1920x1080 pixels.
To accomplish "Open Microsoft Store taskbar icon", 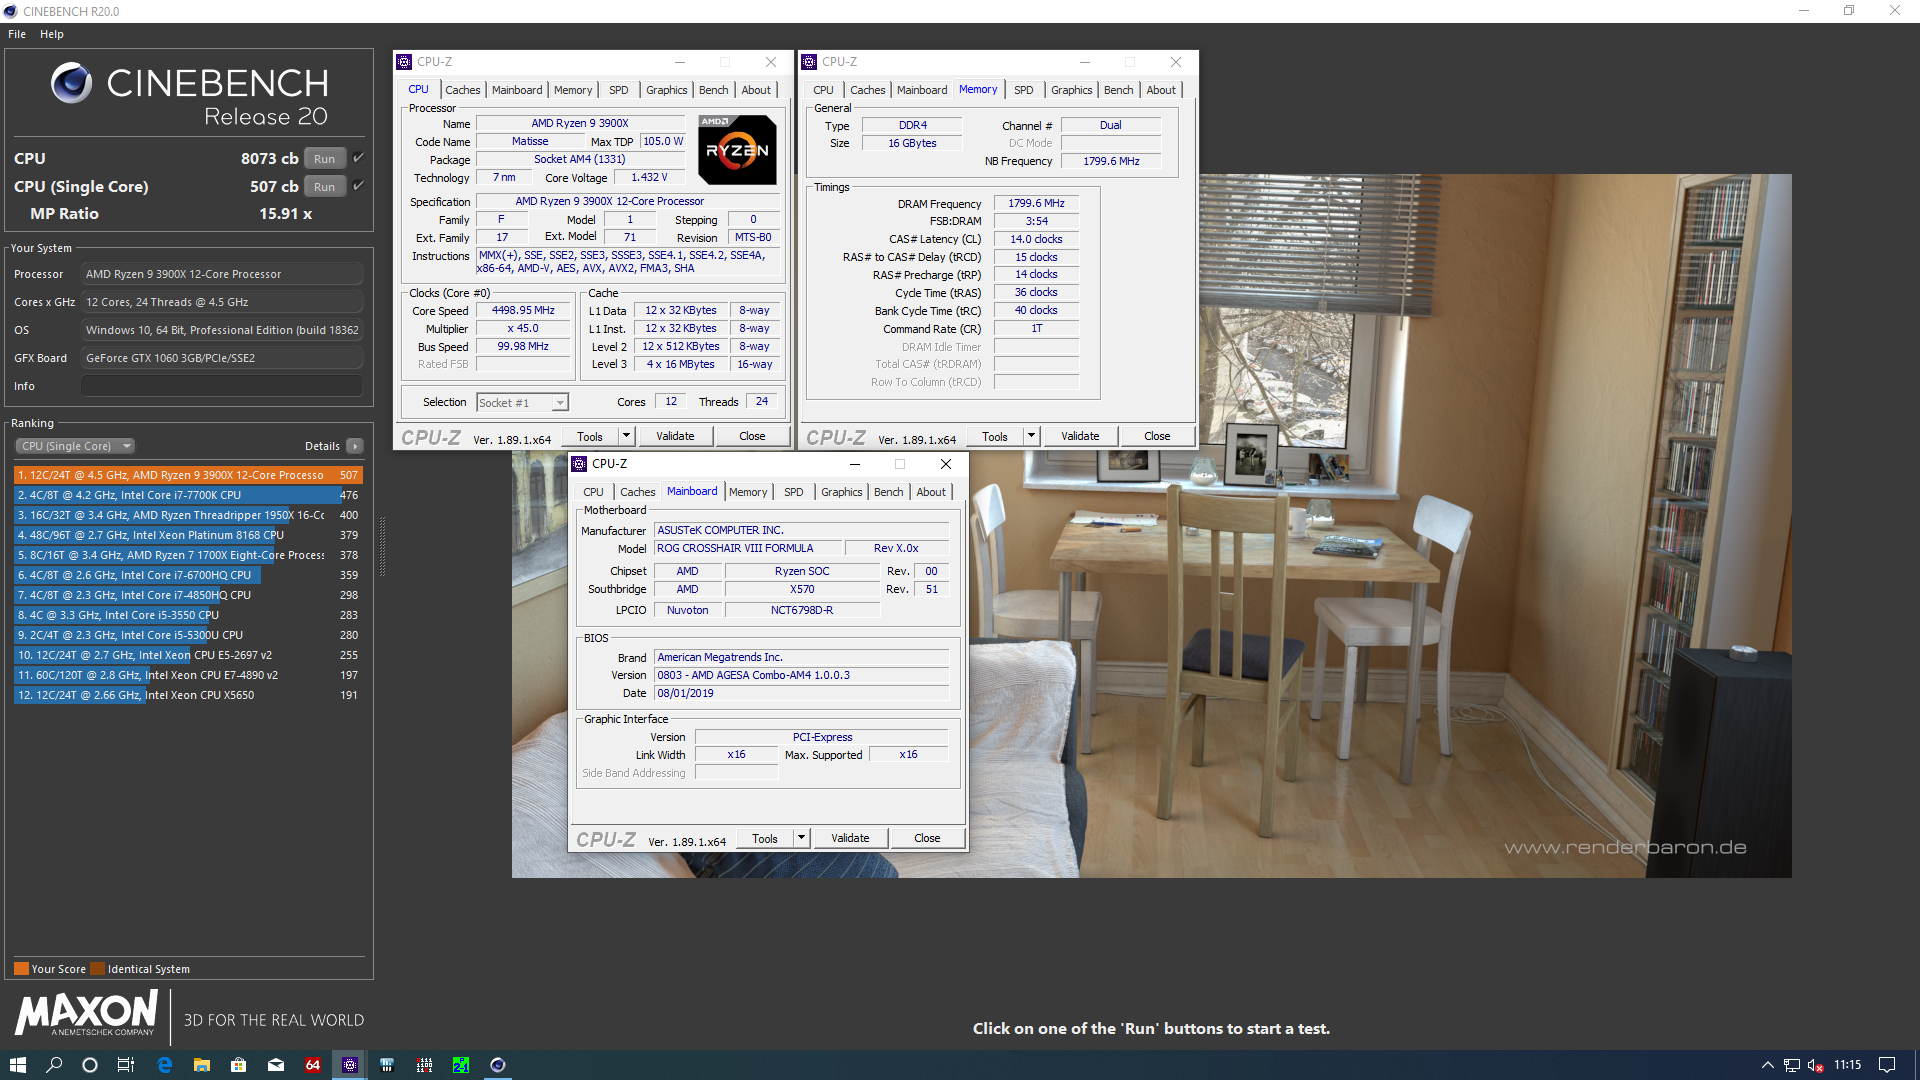I will [238, 1065].
